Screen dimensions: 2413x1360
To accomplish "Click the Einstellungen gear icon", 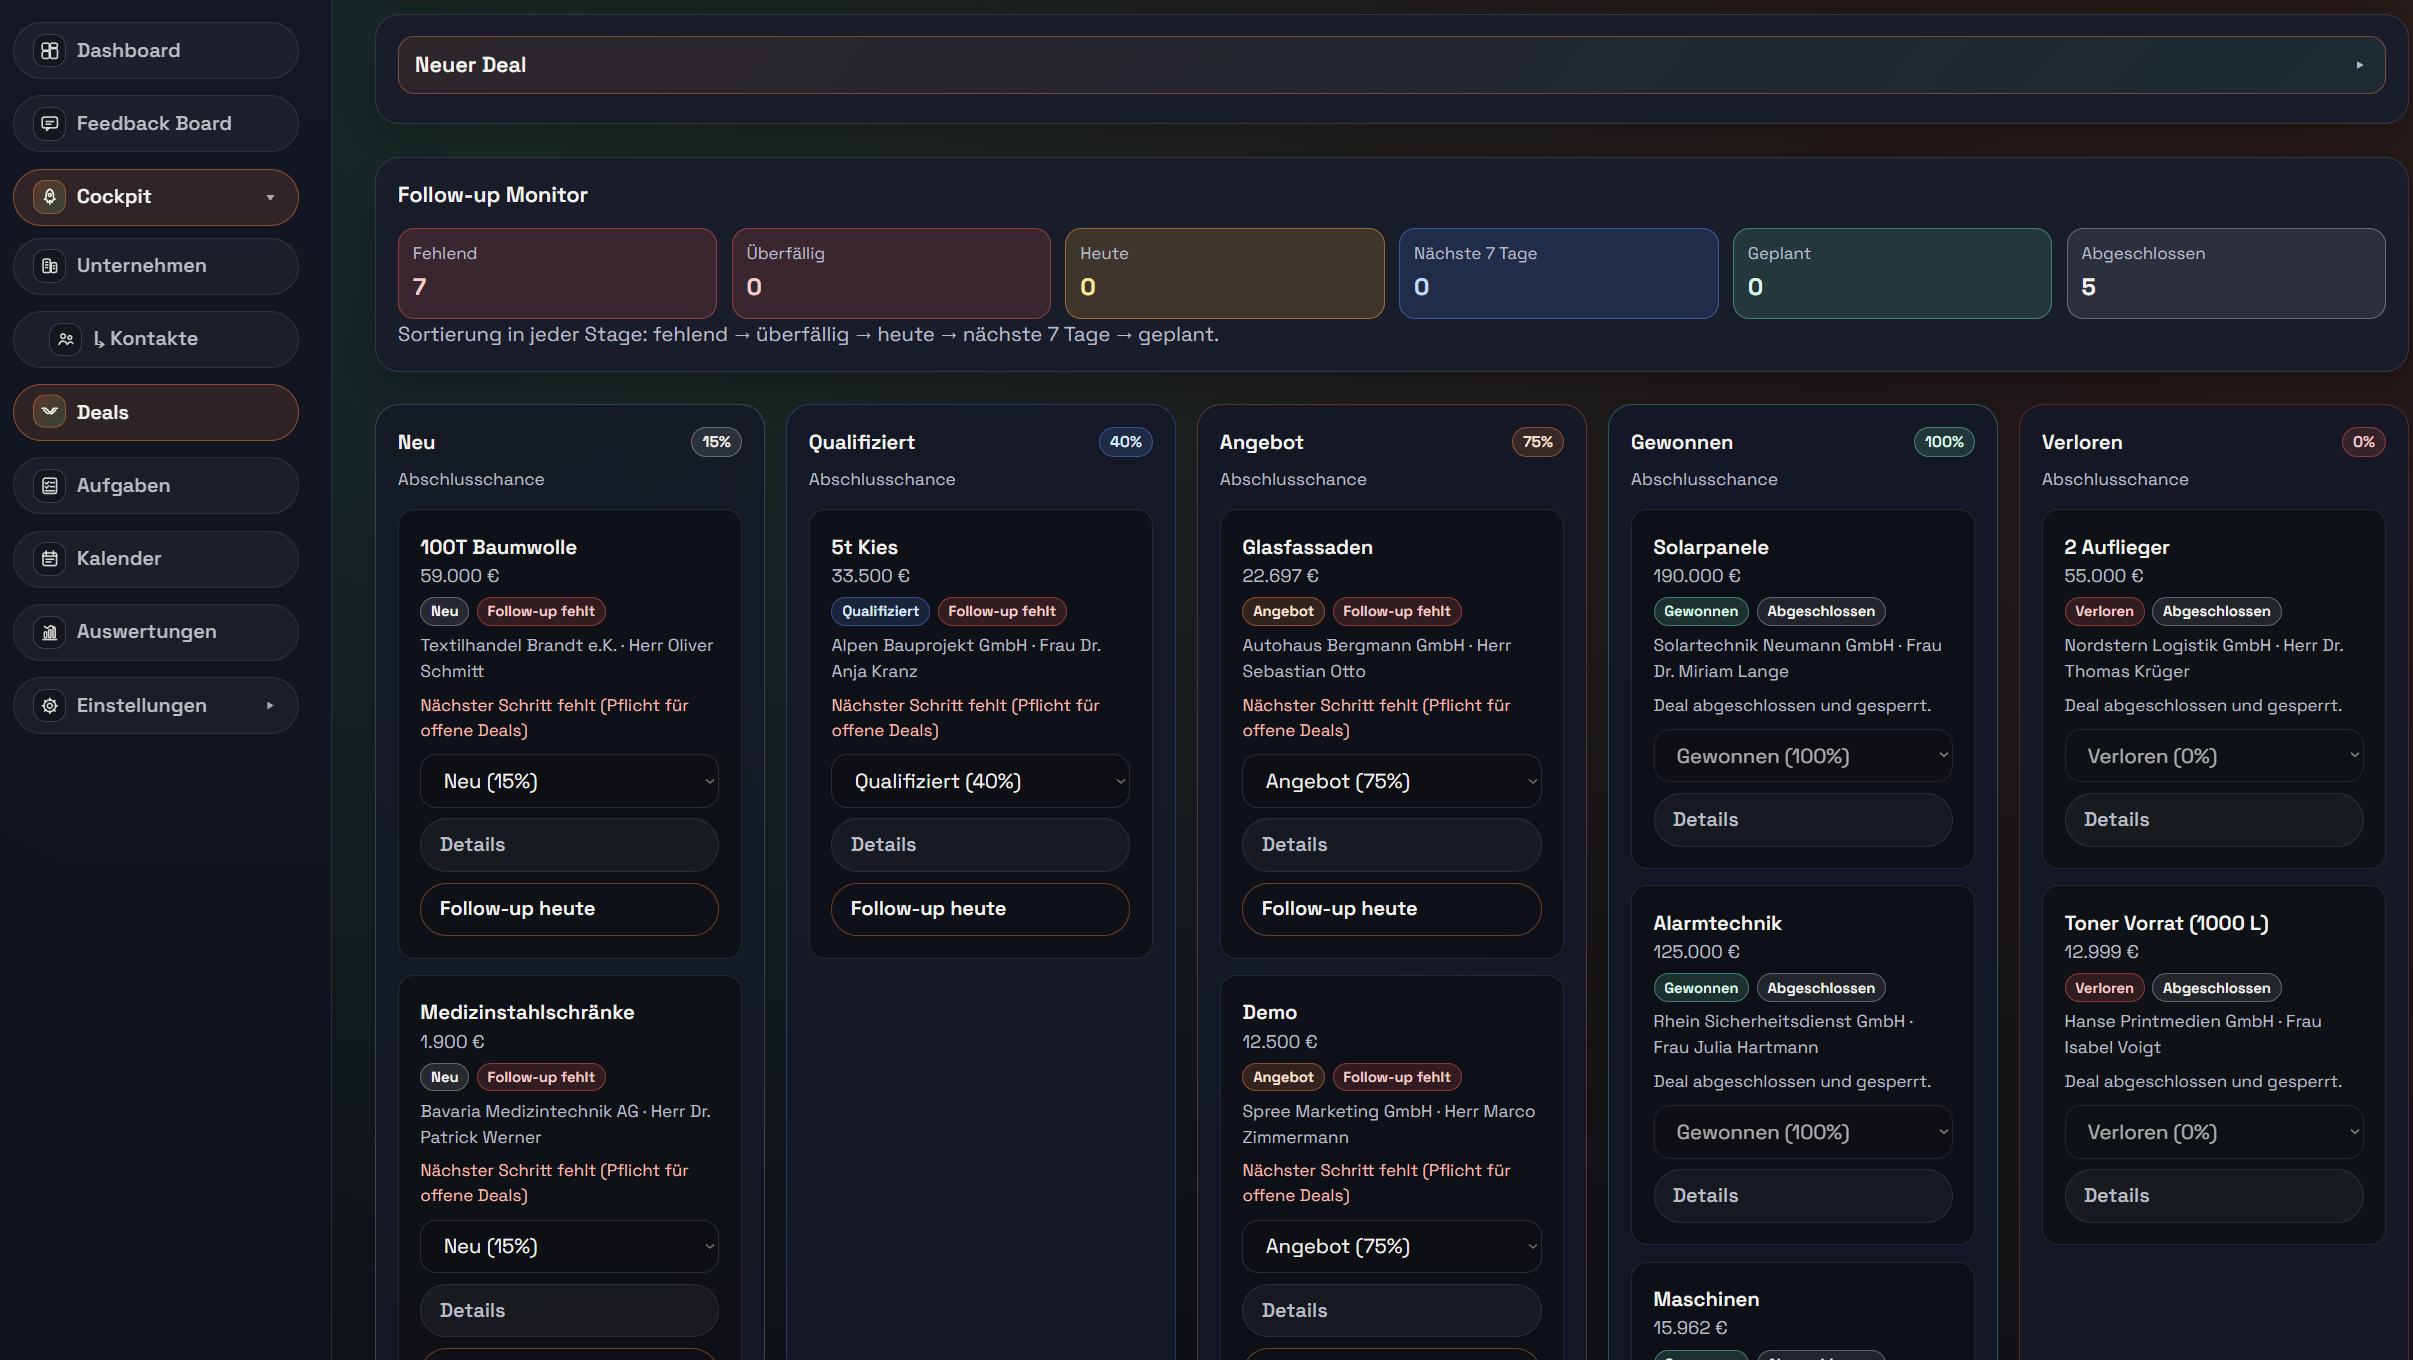I will 49,706.
